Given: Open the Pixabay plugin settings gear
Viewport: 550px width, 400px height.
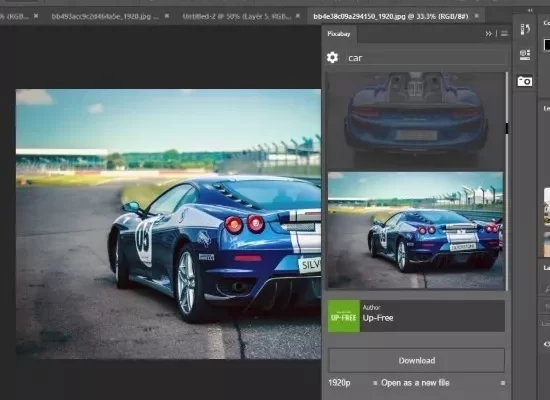Looking at the screenshot, I should pyautogui.click(x=332, y=58).
